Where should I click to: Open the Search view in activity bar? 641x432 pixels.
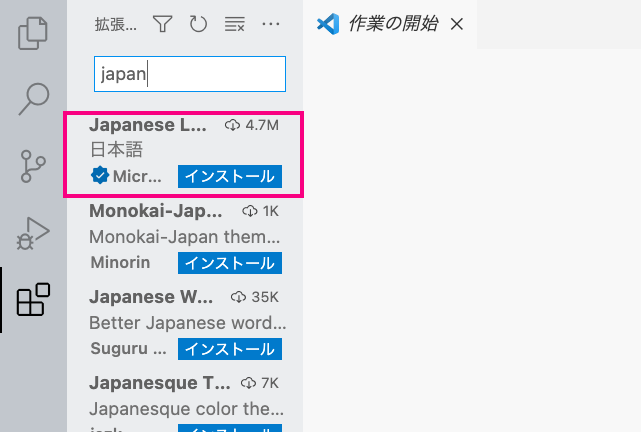point(34,99)
